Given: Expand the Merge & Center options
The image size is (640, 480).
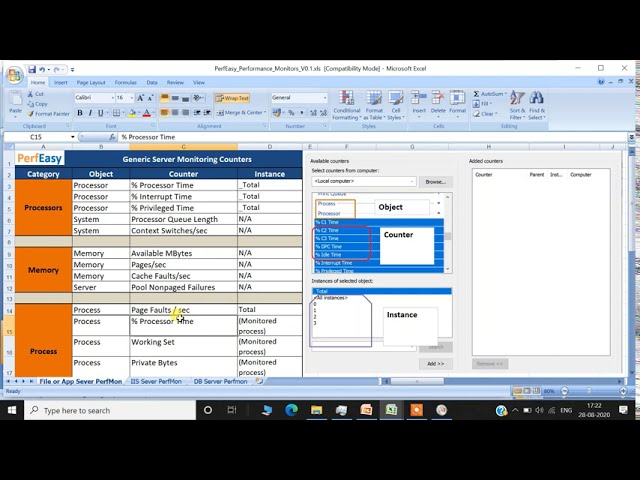Looking at the screenshot, I should (265, 112).
